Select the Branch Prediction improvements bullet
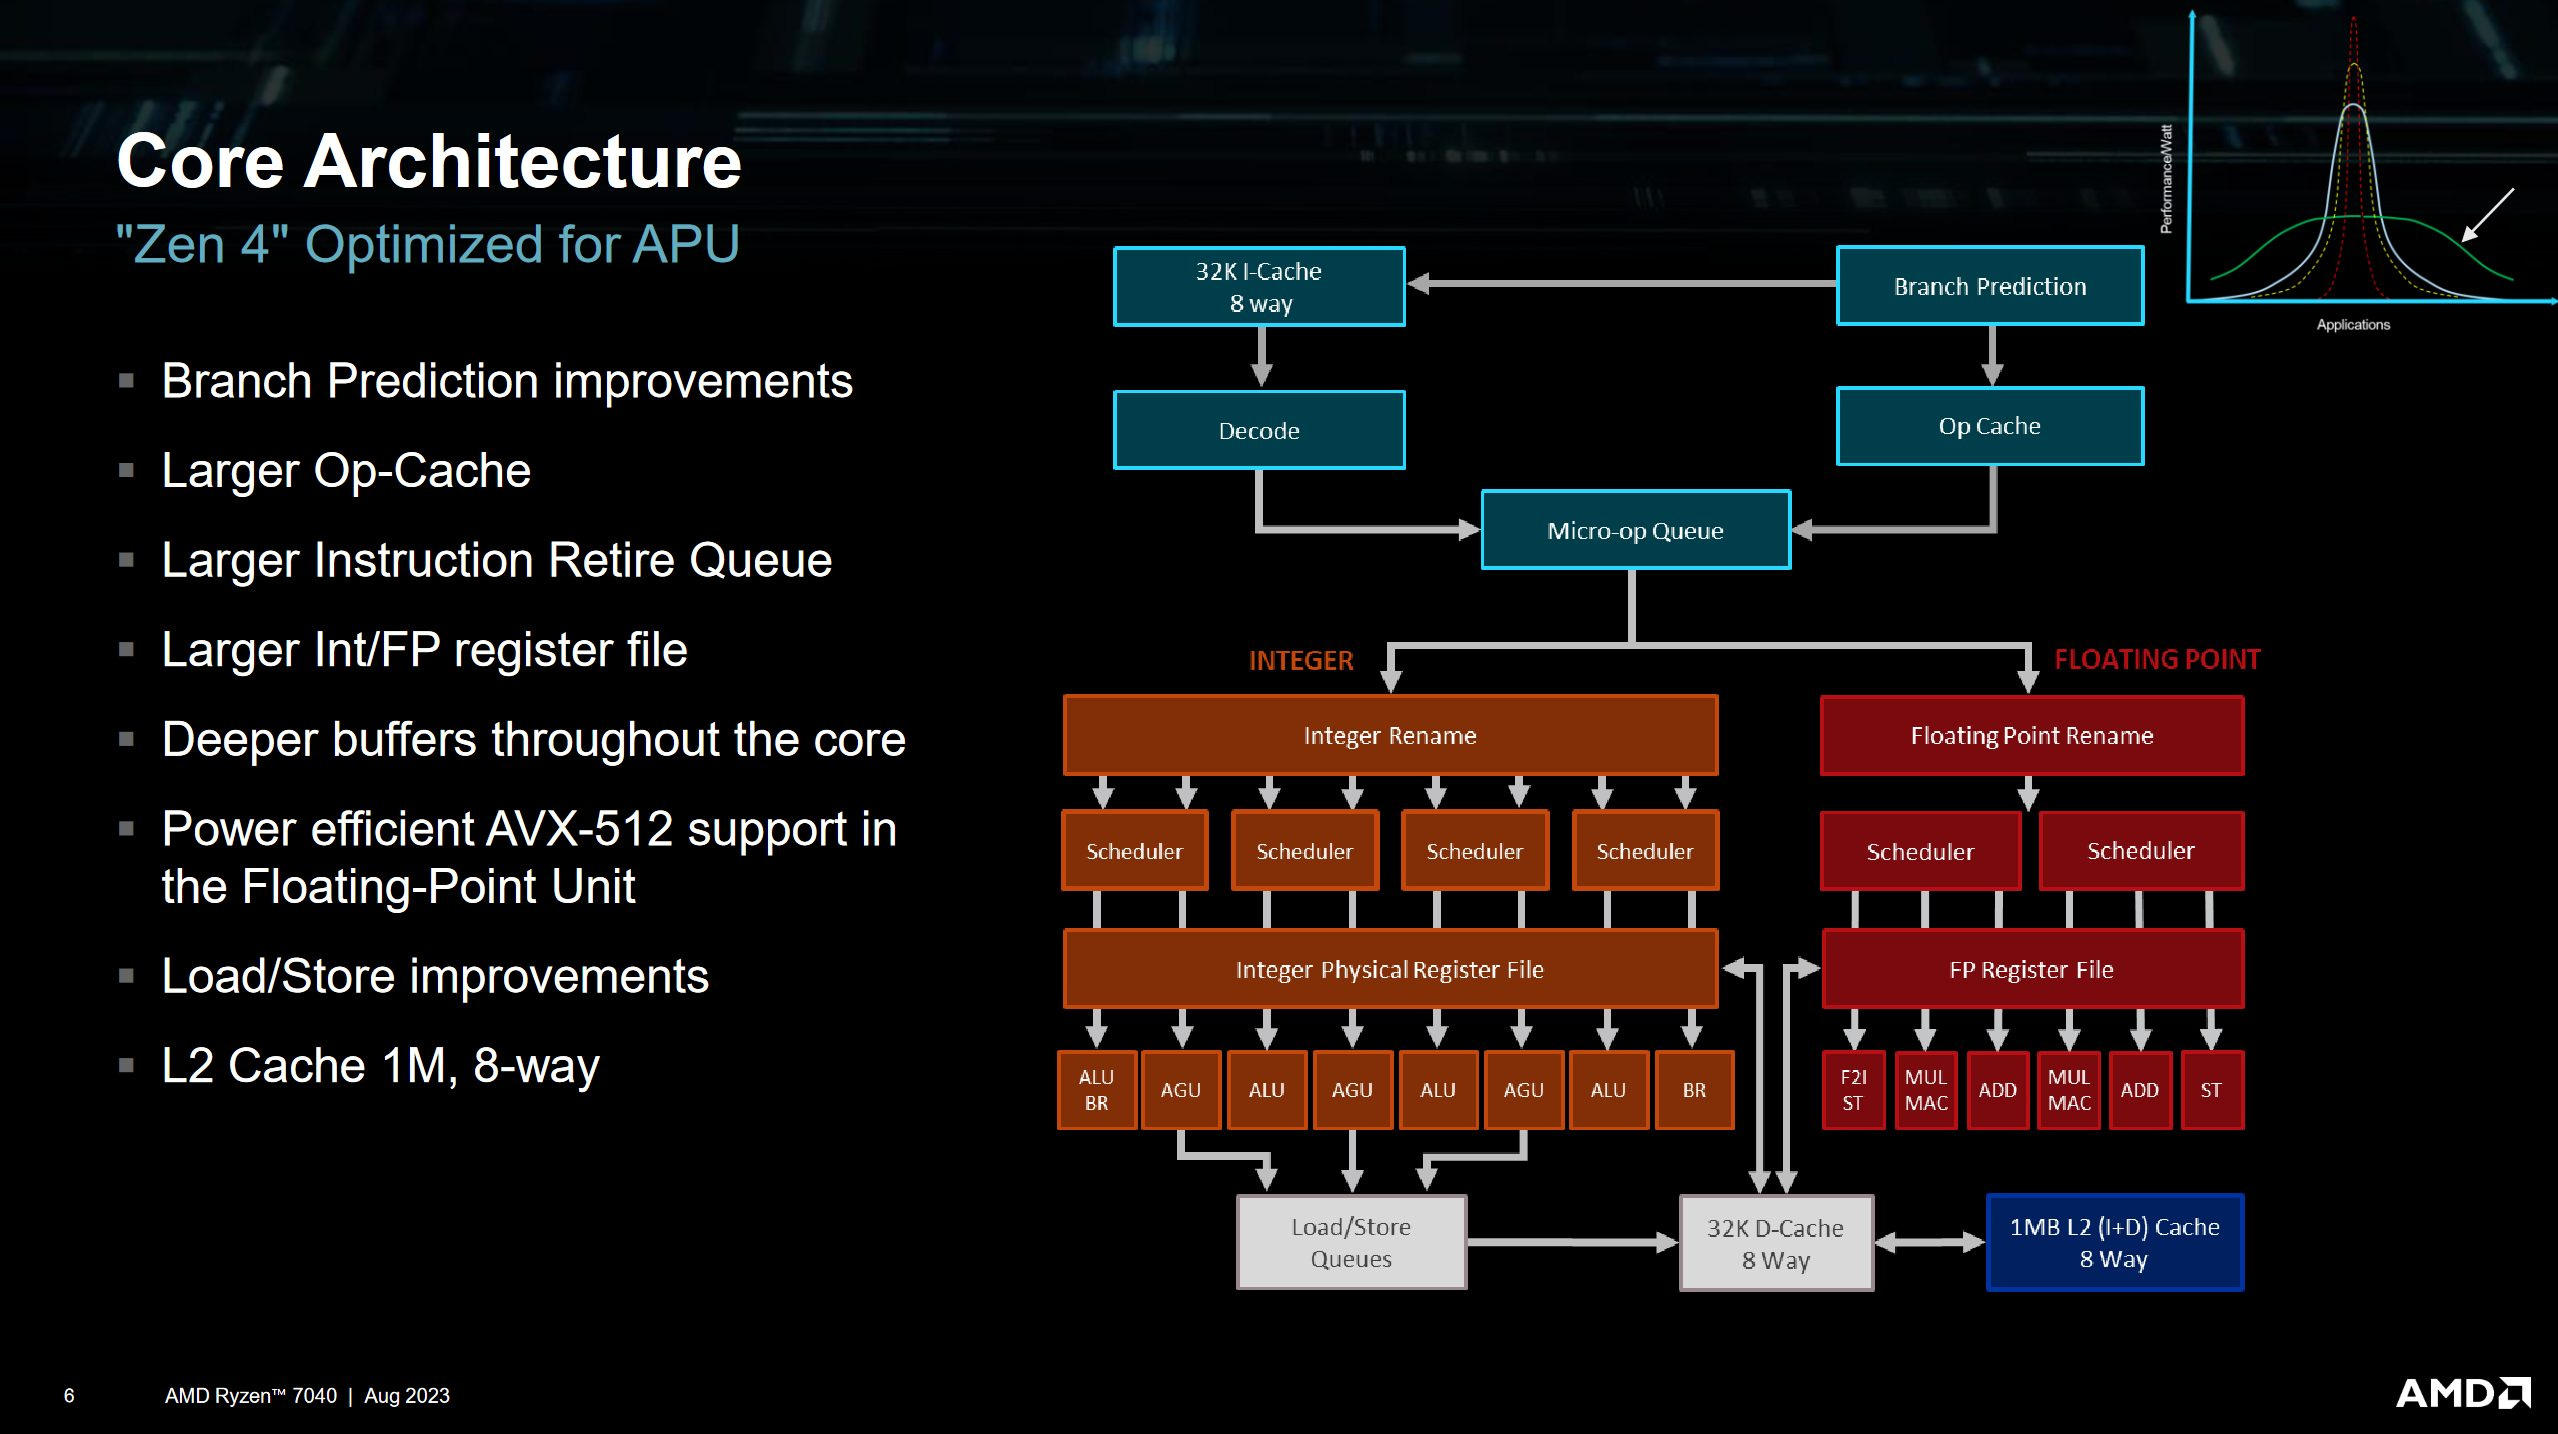Image resolution: width=2558 pixels, height=1434 pixels. tap(507, 381)
